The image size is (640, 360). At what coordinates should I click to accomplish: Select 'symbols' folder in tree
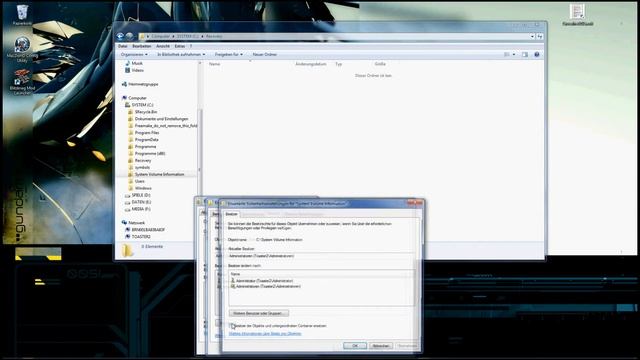tap(142, 167)
